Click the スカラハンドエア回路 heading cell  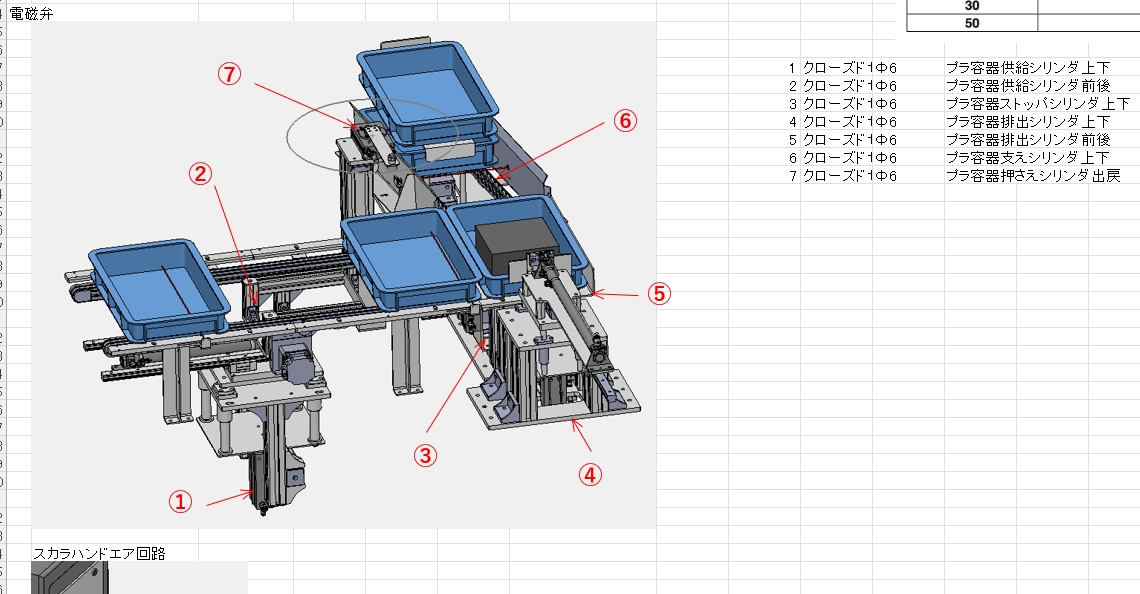[99, 553]
